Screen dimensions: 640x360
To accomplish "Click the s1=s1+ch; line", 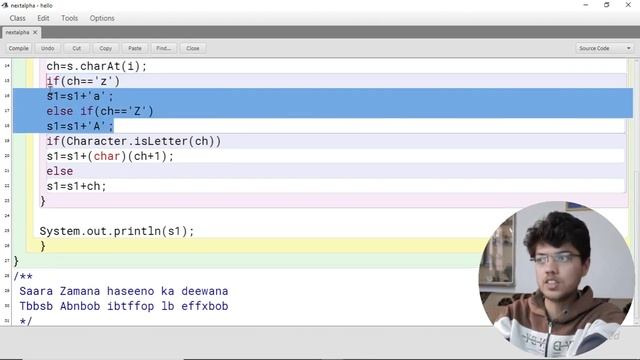I will point(76,186).
